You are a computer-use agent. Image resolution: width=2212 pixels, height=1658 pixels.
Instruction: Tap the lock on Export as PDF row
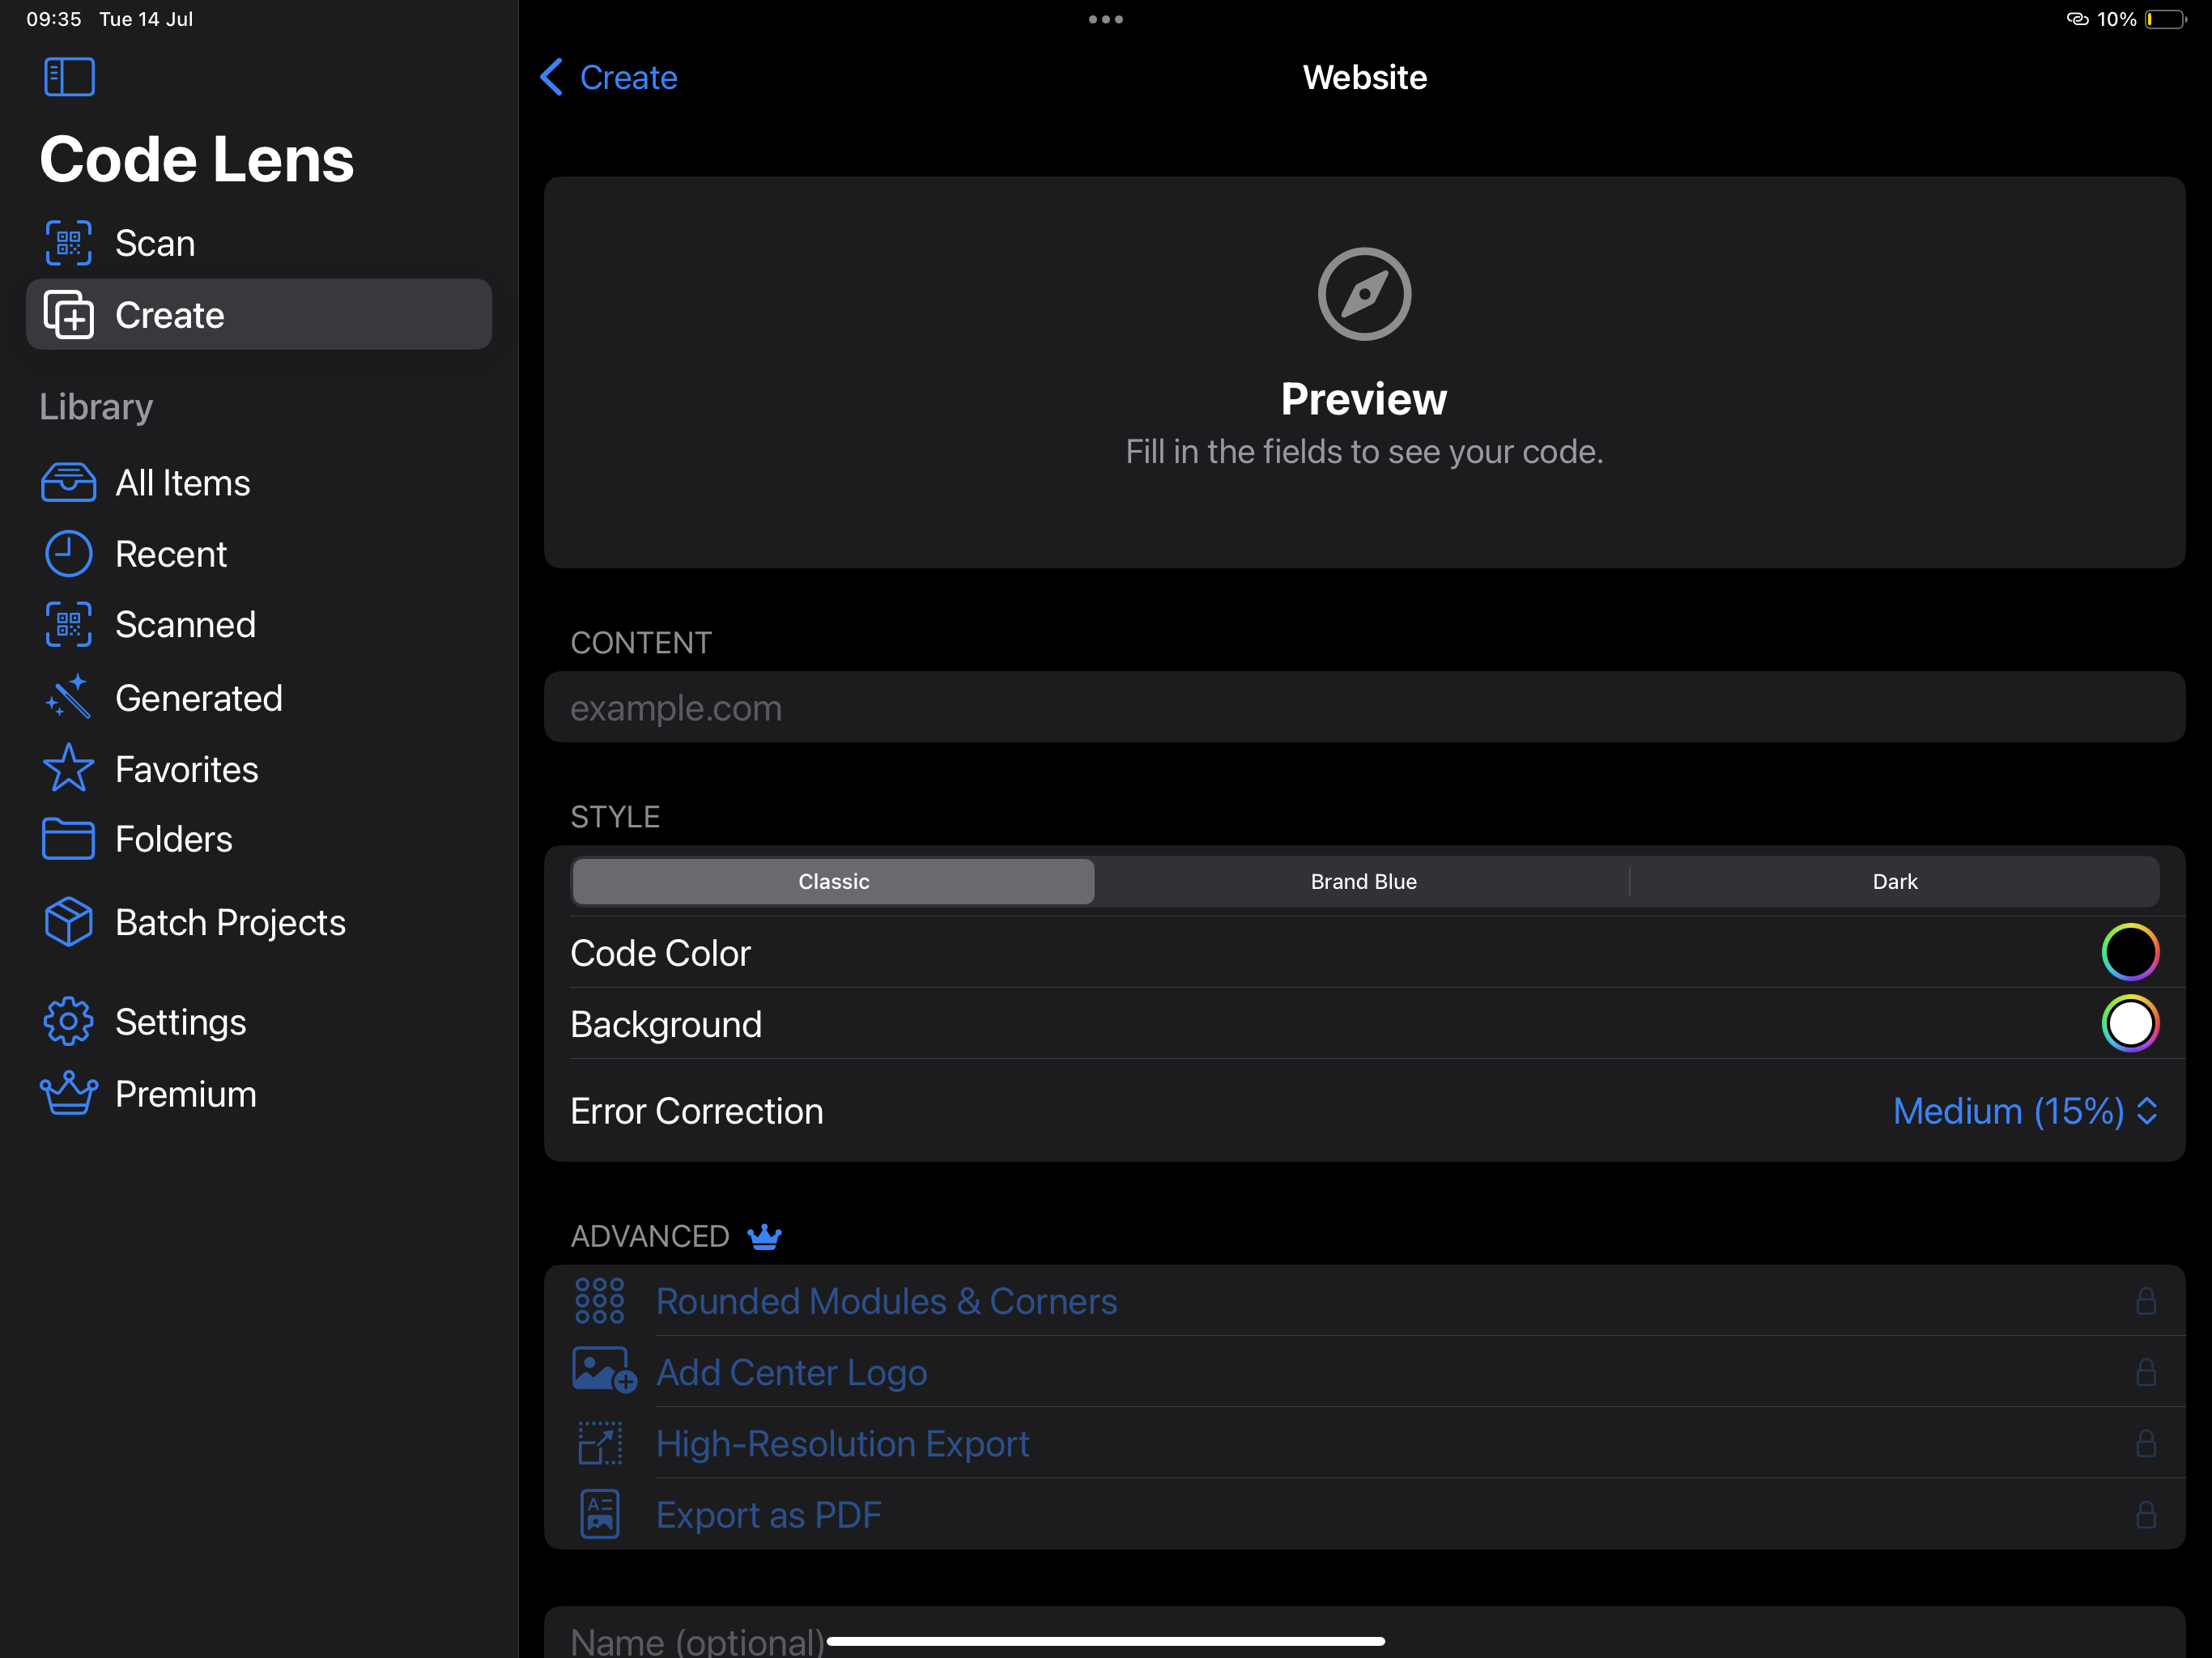(2146, 1514)
